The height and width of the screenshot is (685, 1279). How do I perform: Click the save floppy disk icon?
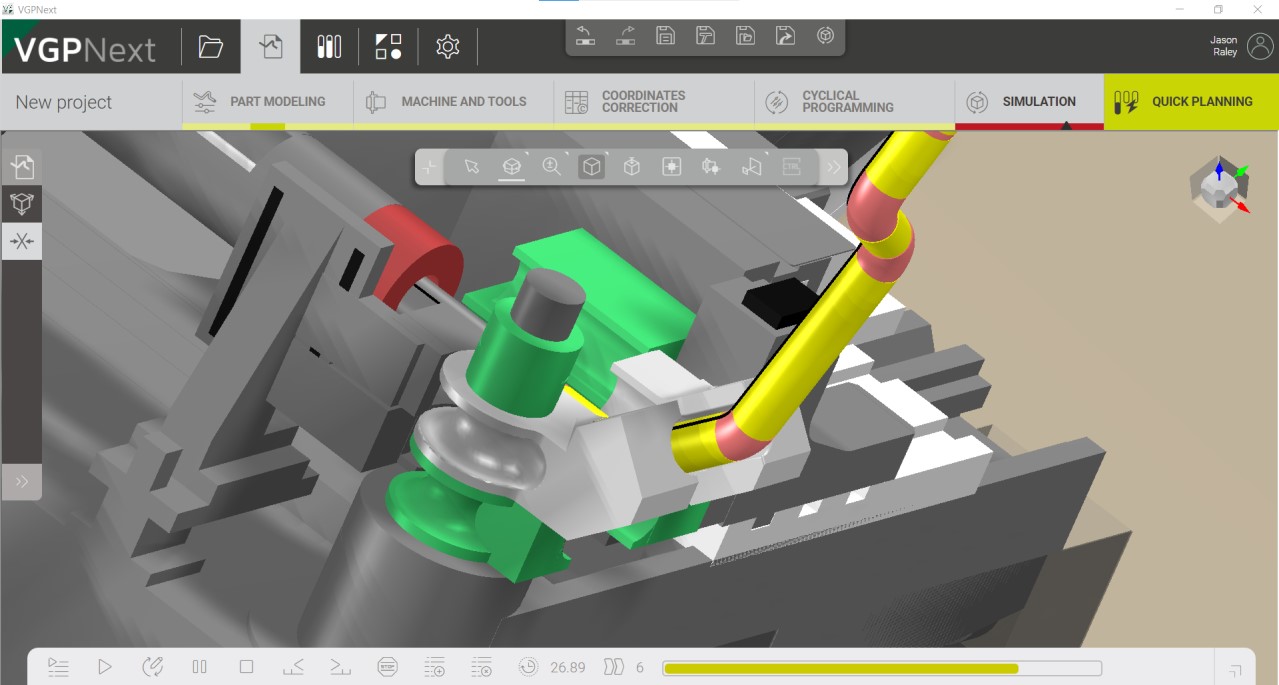(665, 36)
